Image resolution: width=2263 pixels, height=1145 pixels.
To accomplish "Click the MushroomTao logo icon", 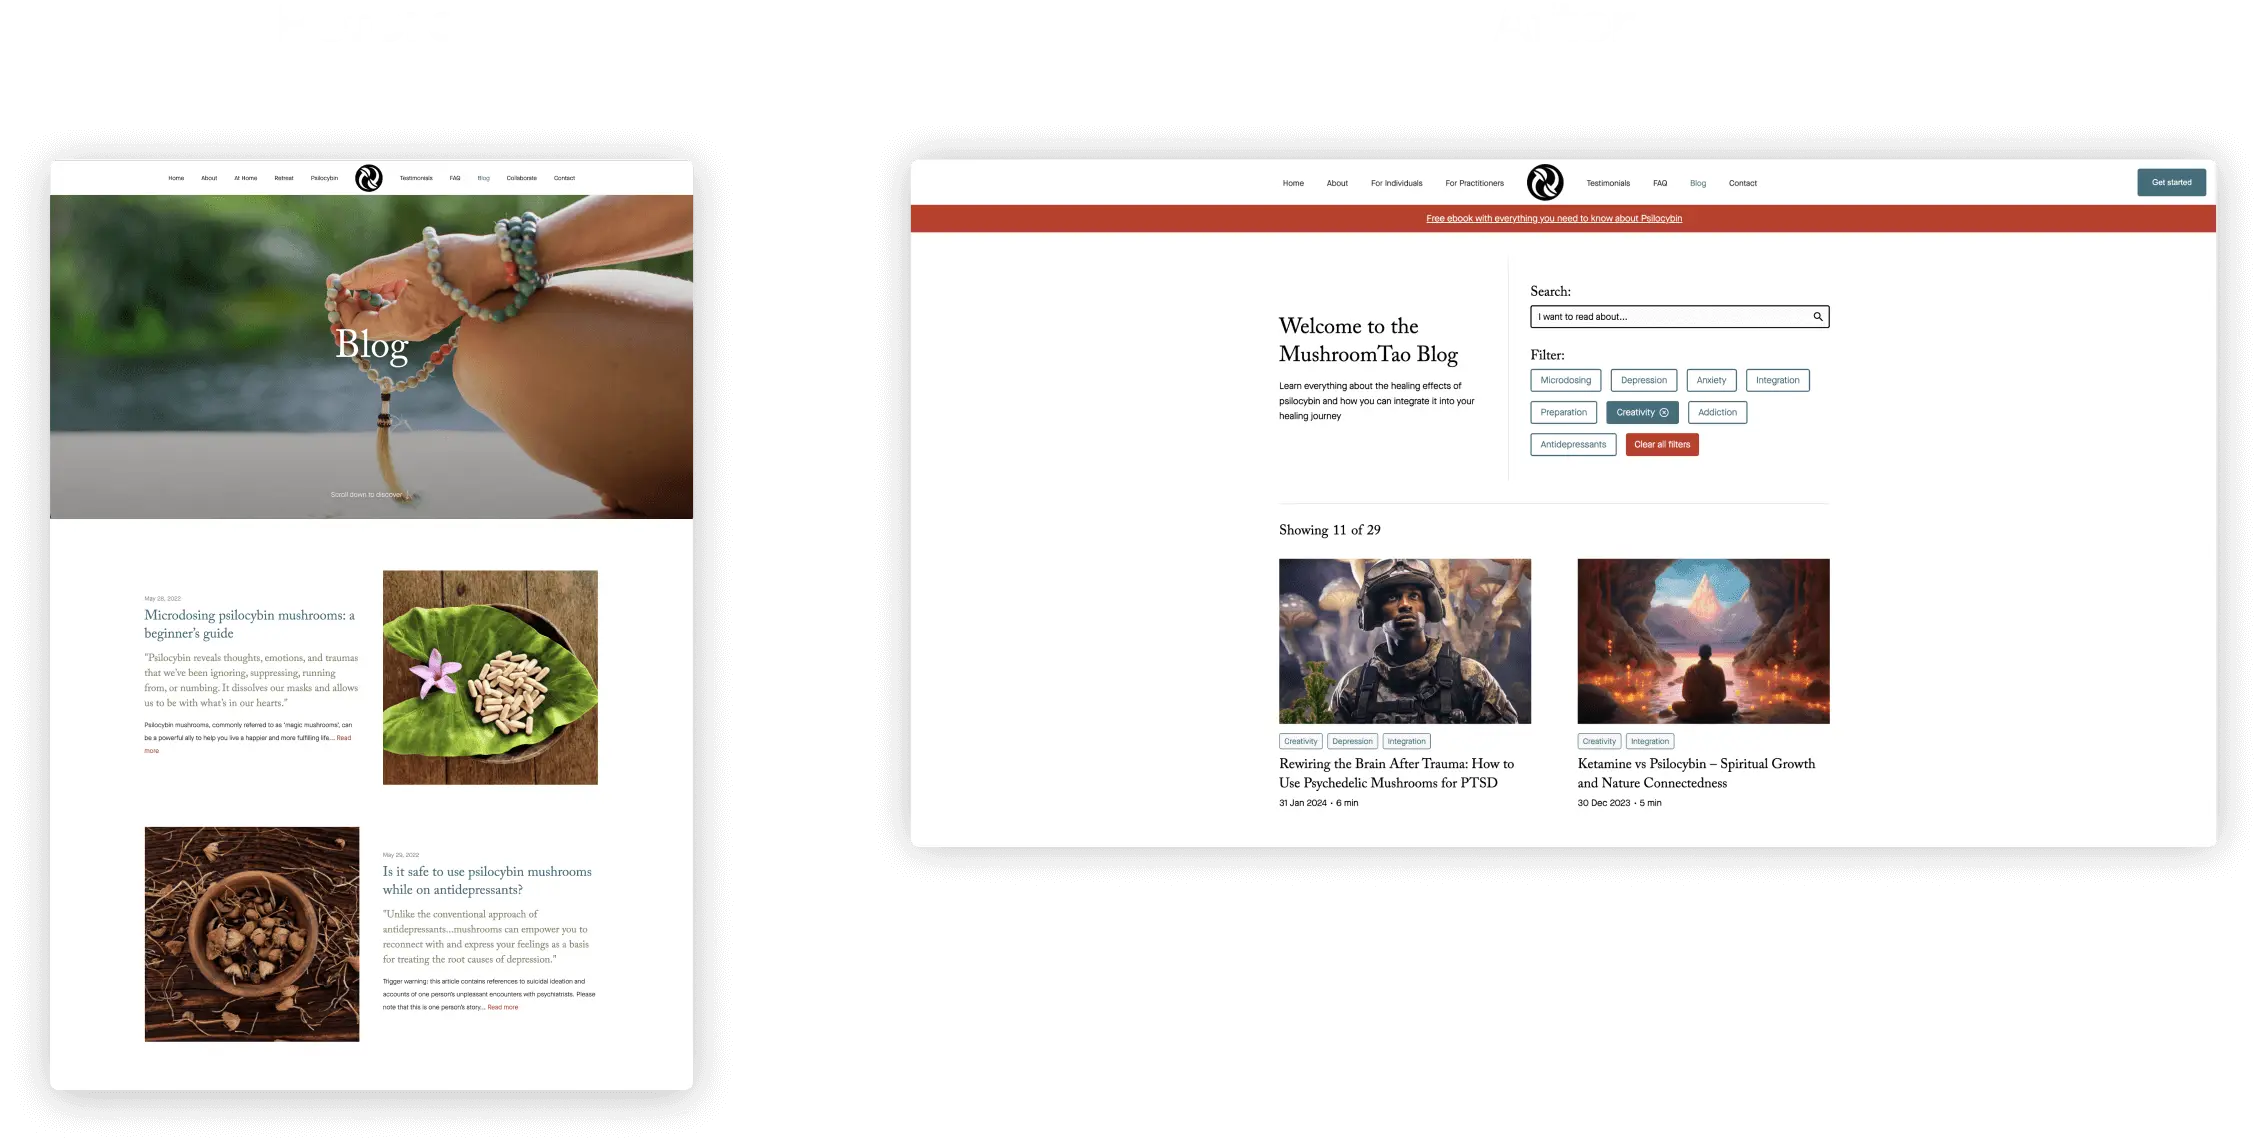I will tap(1545, 181).
